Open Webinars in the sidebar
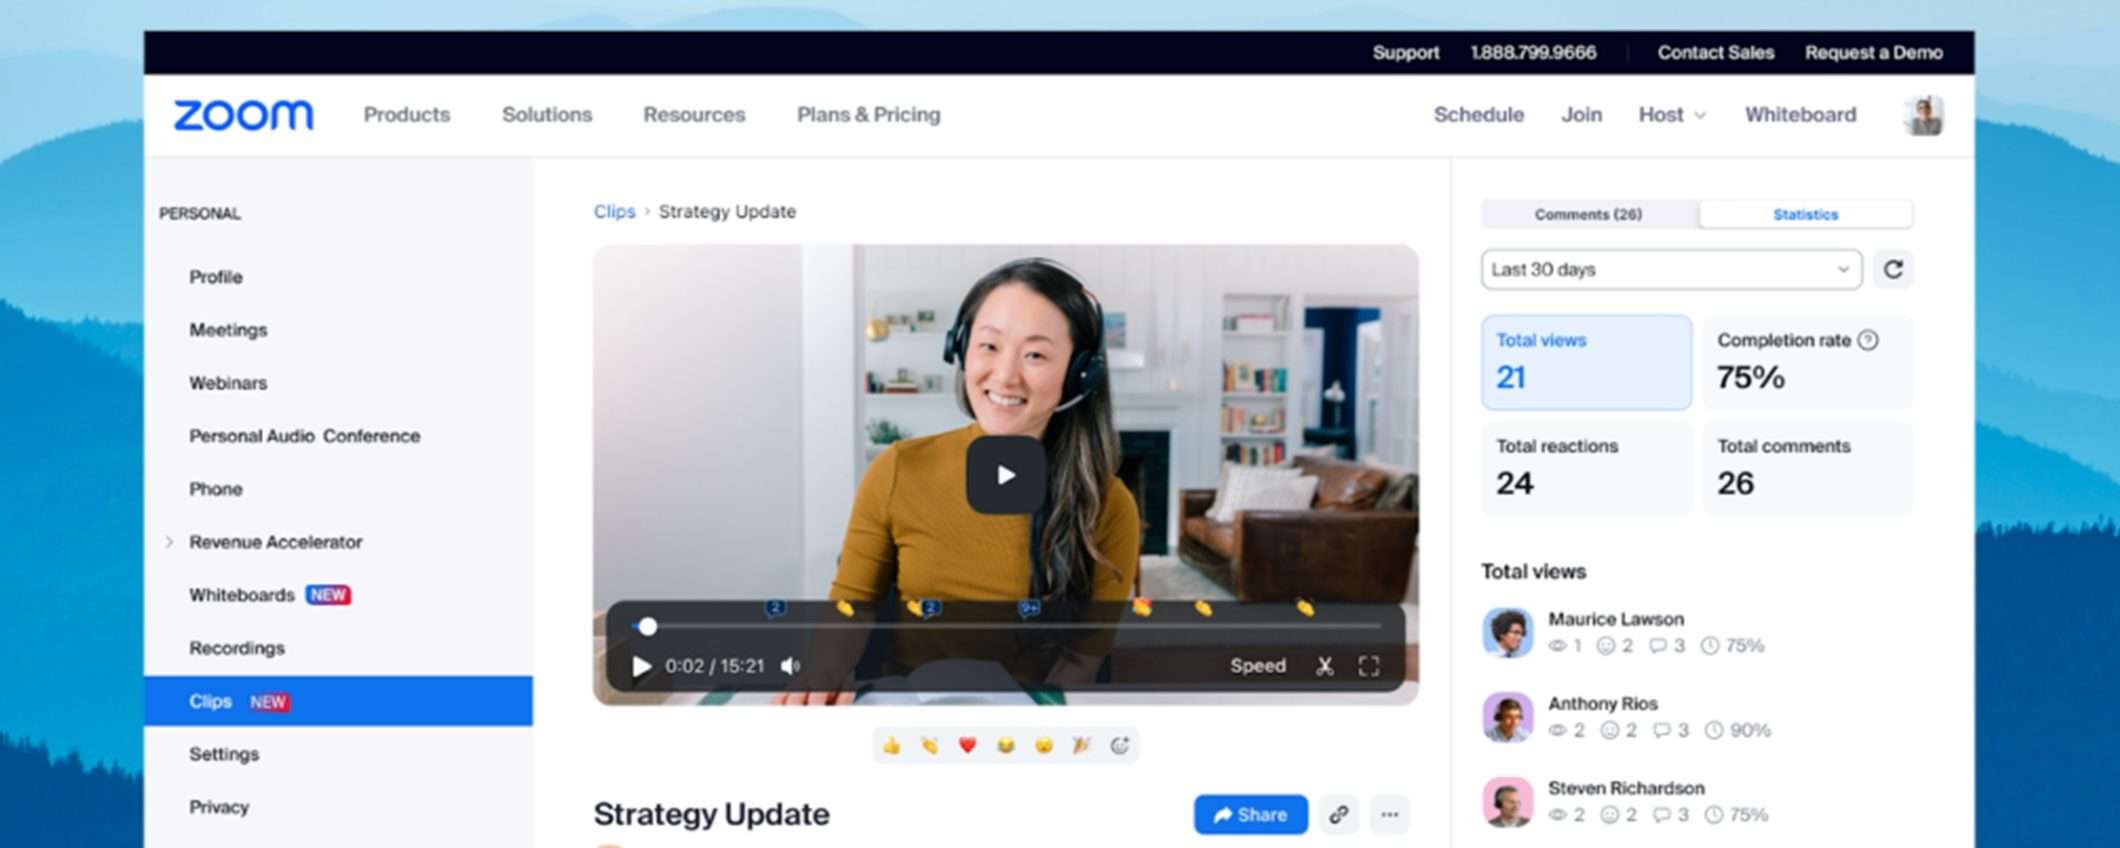This screenshot has height=848, width=2120. click(x=228, y=383)
